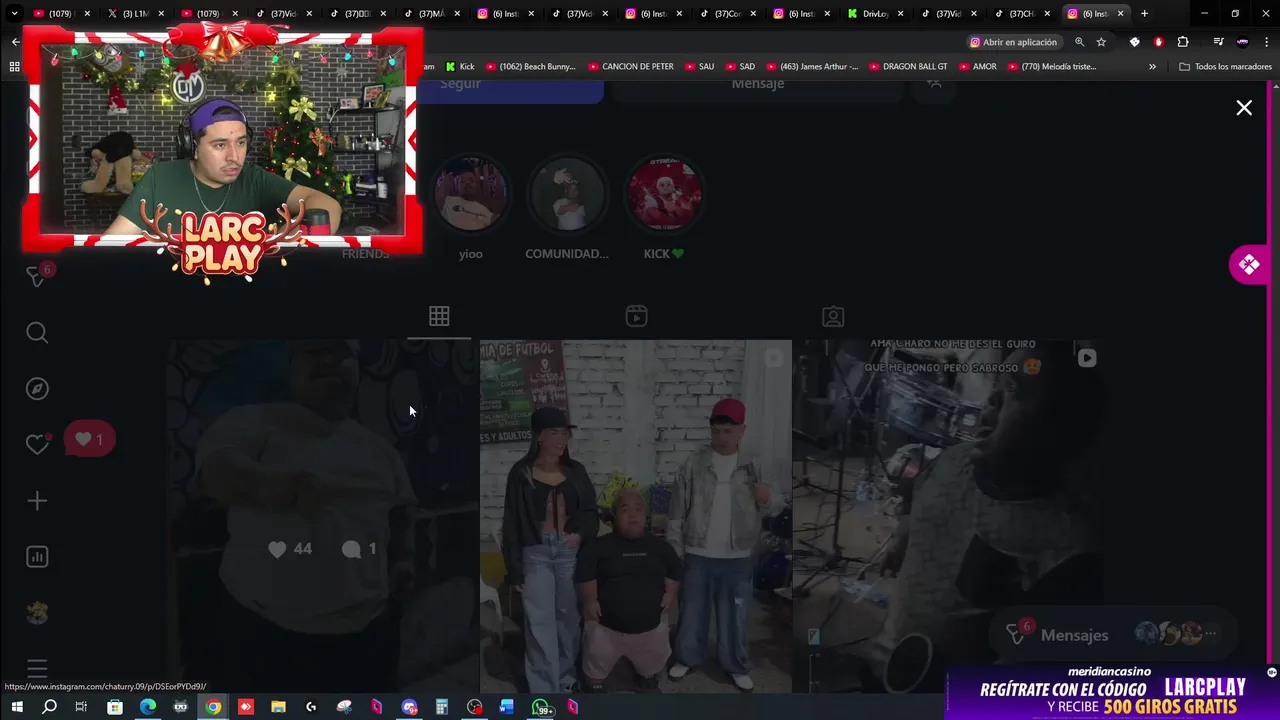
Task: Open Microsoft Store from taskbar
Action: pyautogui.click(x=115, y=707)
